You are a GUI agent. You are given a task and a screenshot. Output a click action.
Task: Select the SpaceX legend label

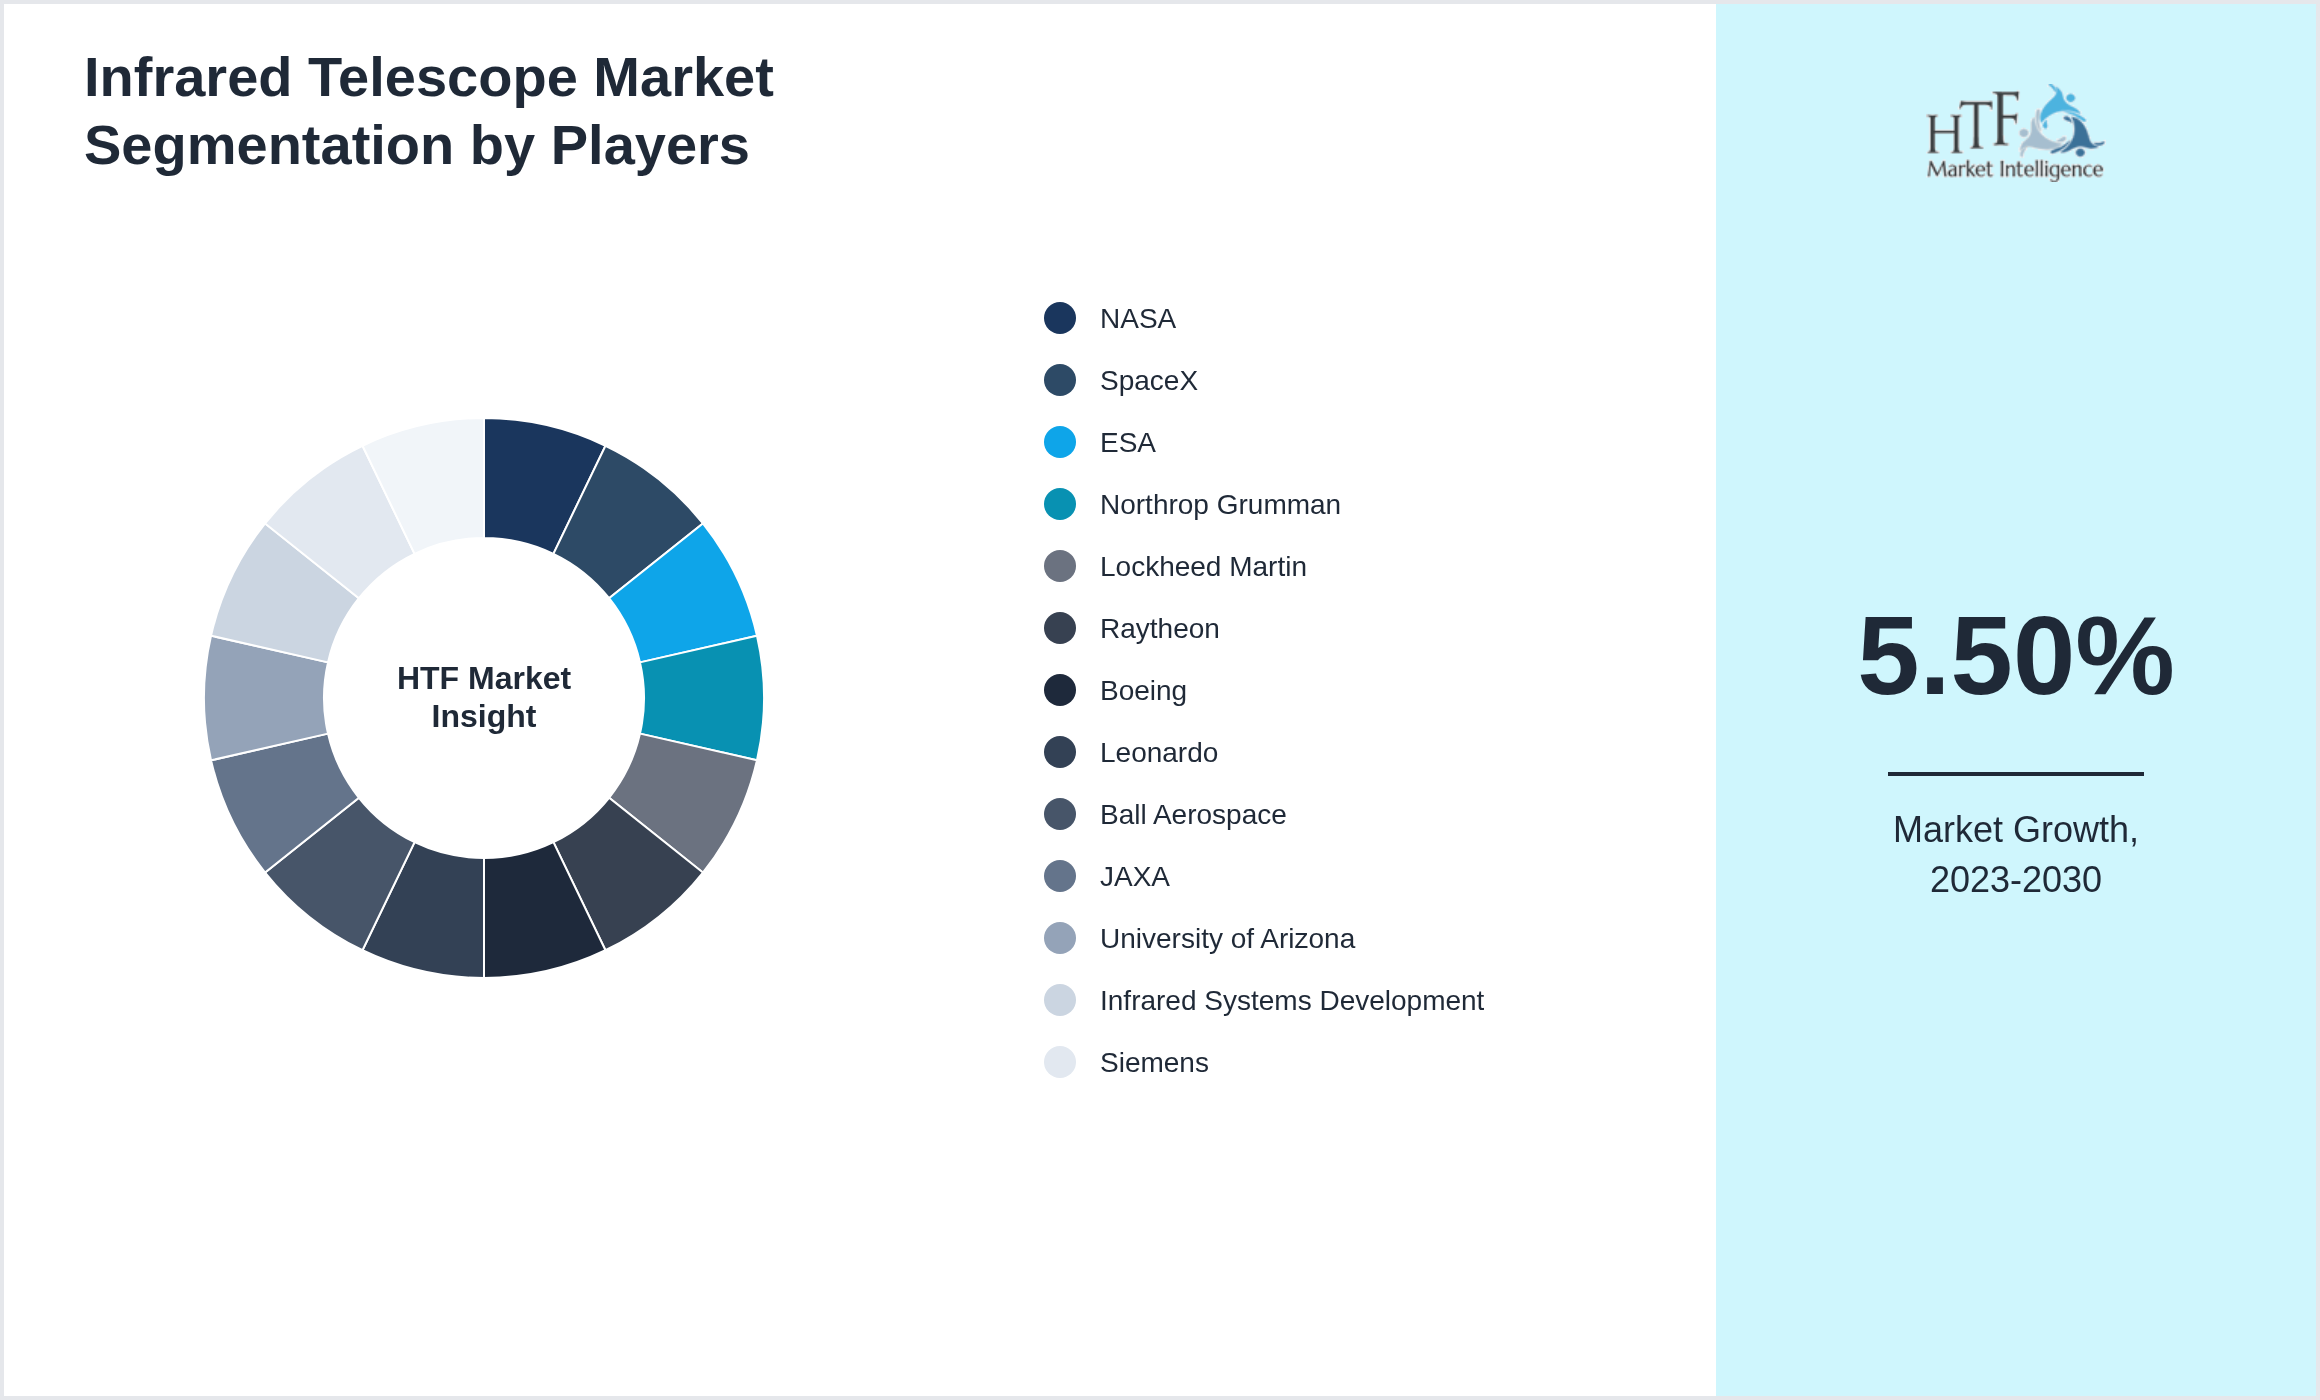coord(1149,381)
